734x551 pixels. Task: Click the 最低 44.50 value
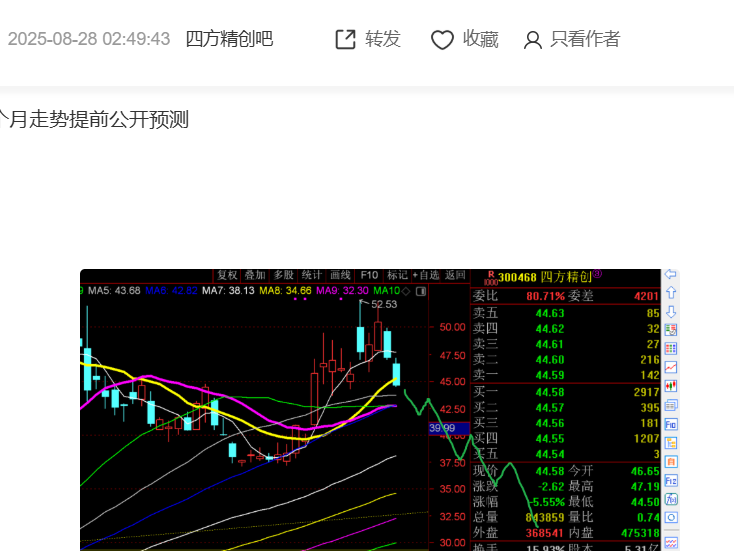[645, 502]
